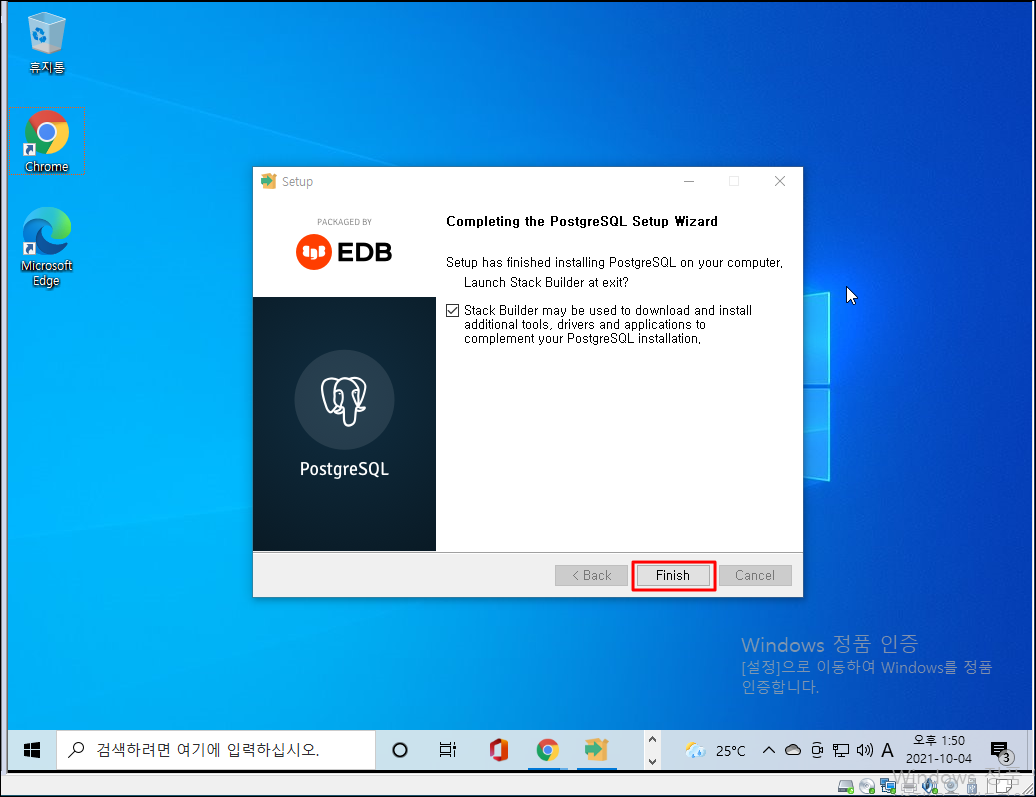Select the Recycle Bin desktop icon
1036x797 pixels.
(x=46, y=44)
